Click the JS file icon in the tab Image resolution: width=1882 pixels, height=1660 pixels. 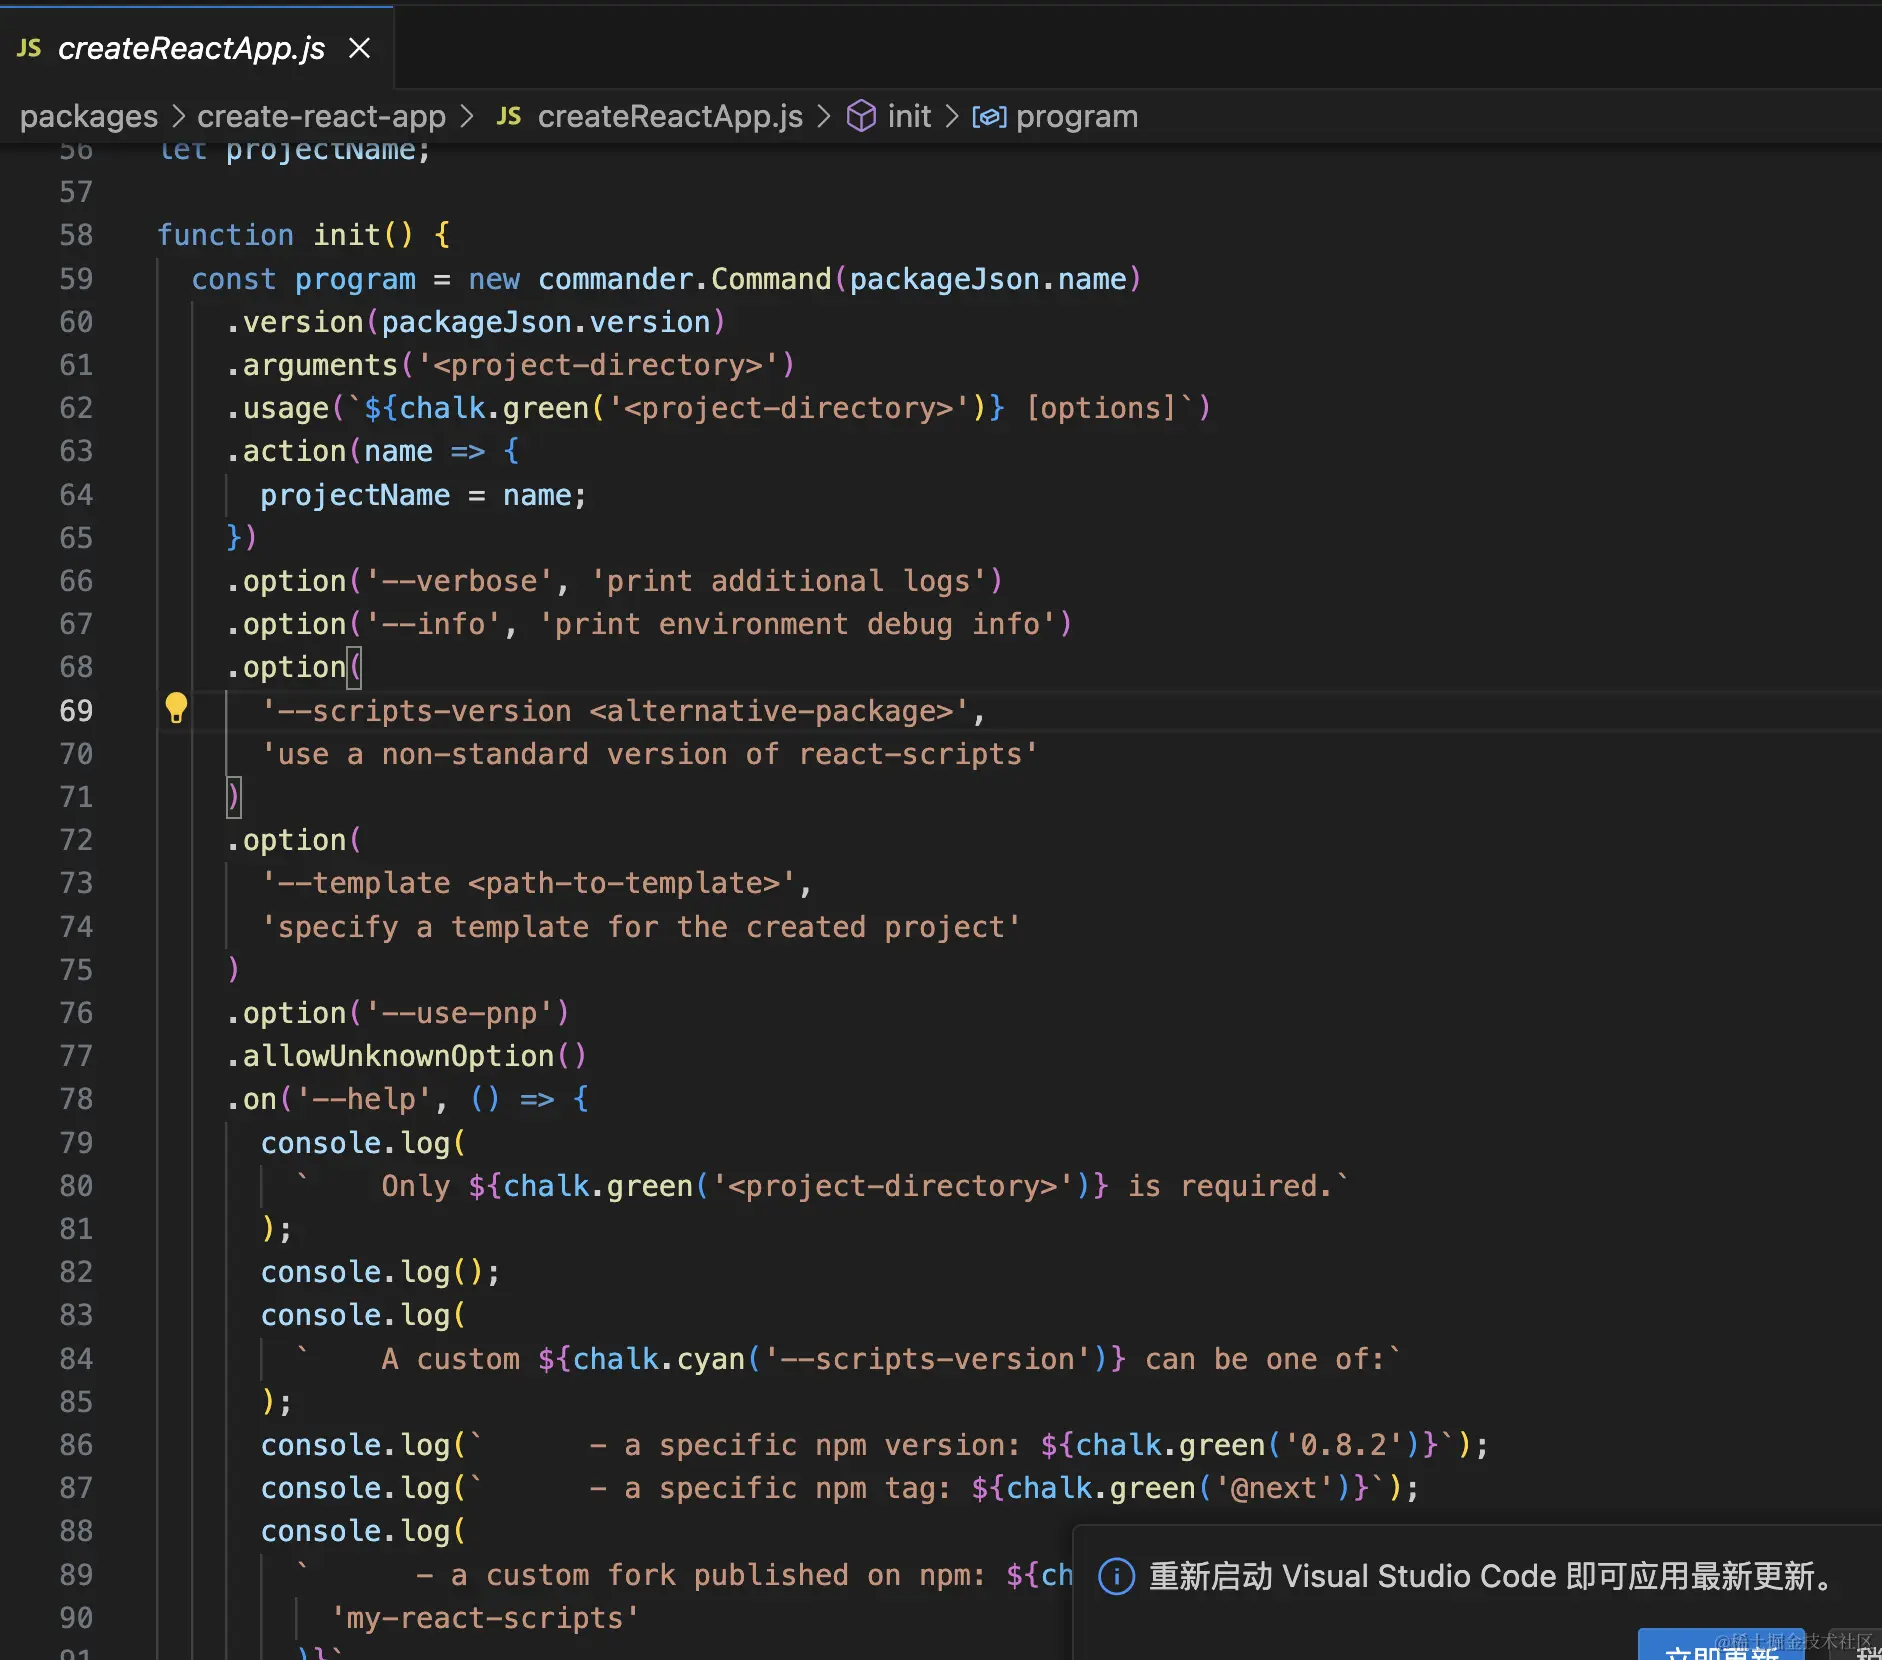(x=29, y=48)
